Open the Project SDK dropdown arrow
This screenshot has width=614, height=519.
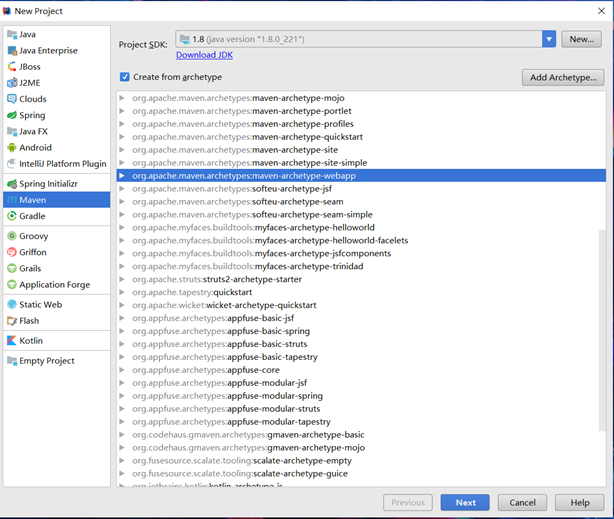549,39
